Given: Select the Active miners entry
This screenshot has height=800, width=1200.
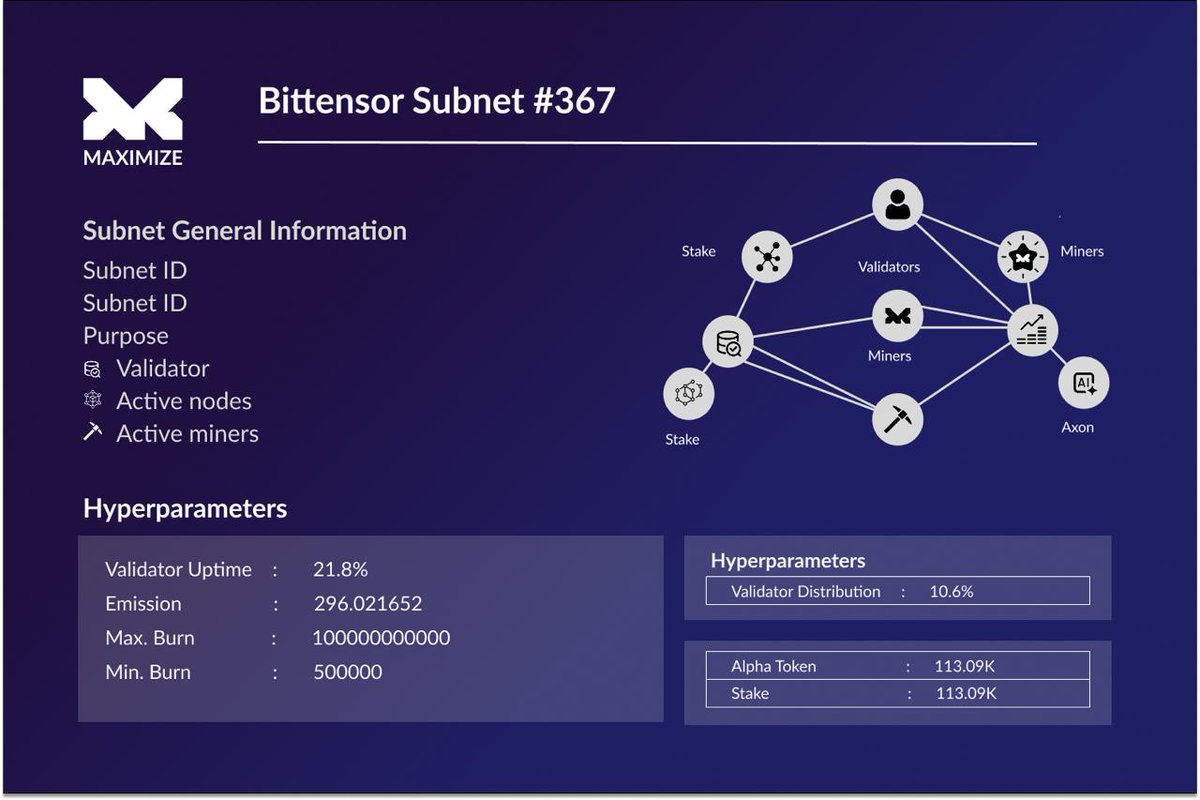Looking at the screenshot, I should point(187,433).
